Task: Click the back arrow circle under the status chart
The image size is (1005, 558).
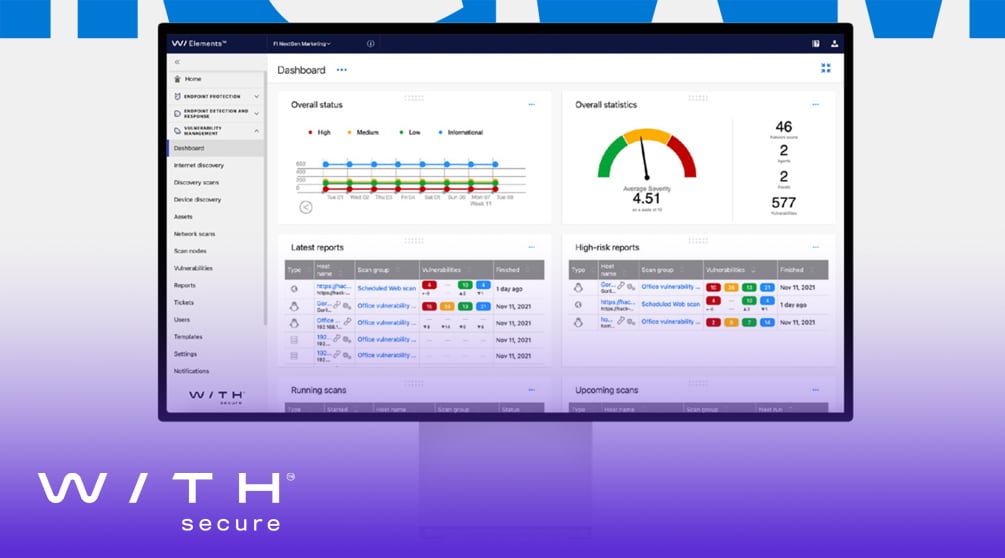Action: tap(306, 207)
